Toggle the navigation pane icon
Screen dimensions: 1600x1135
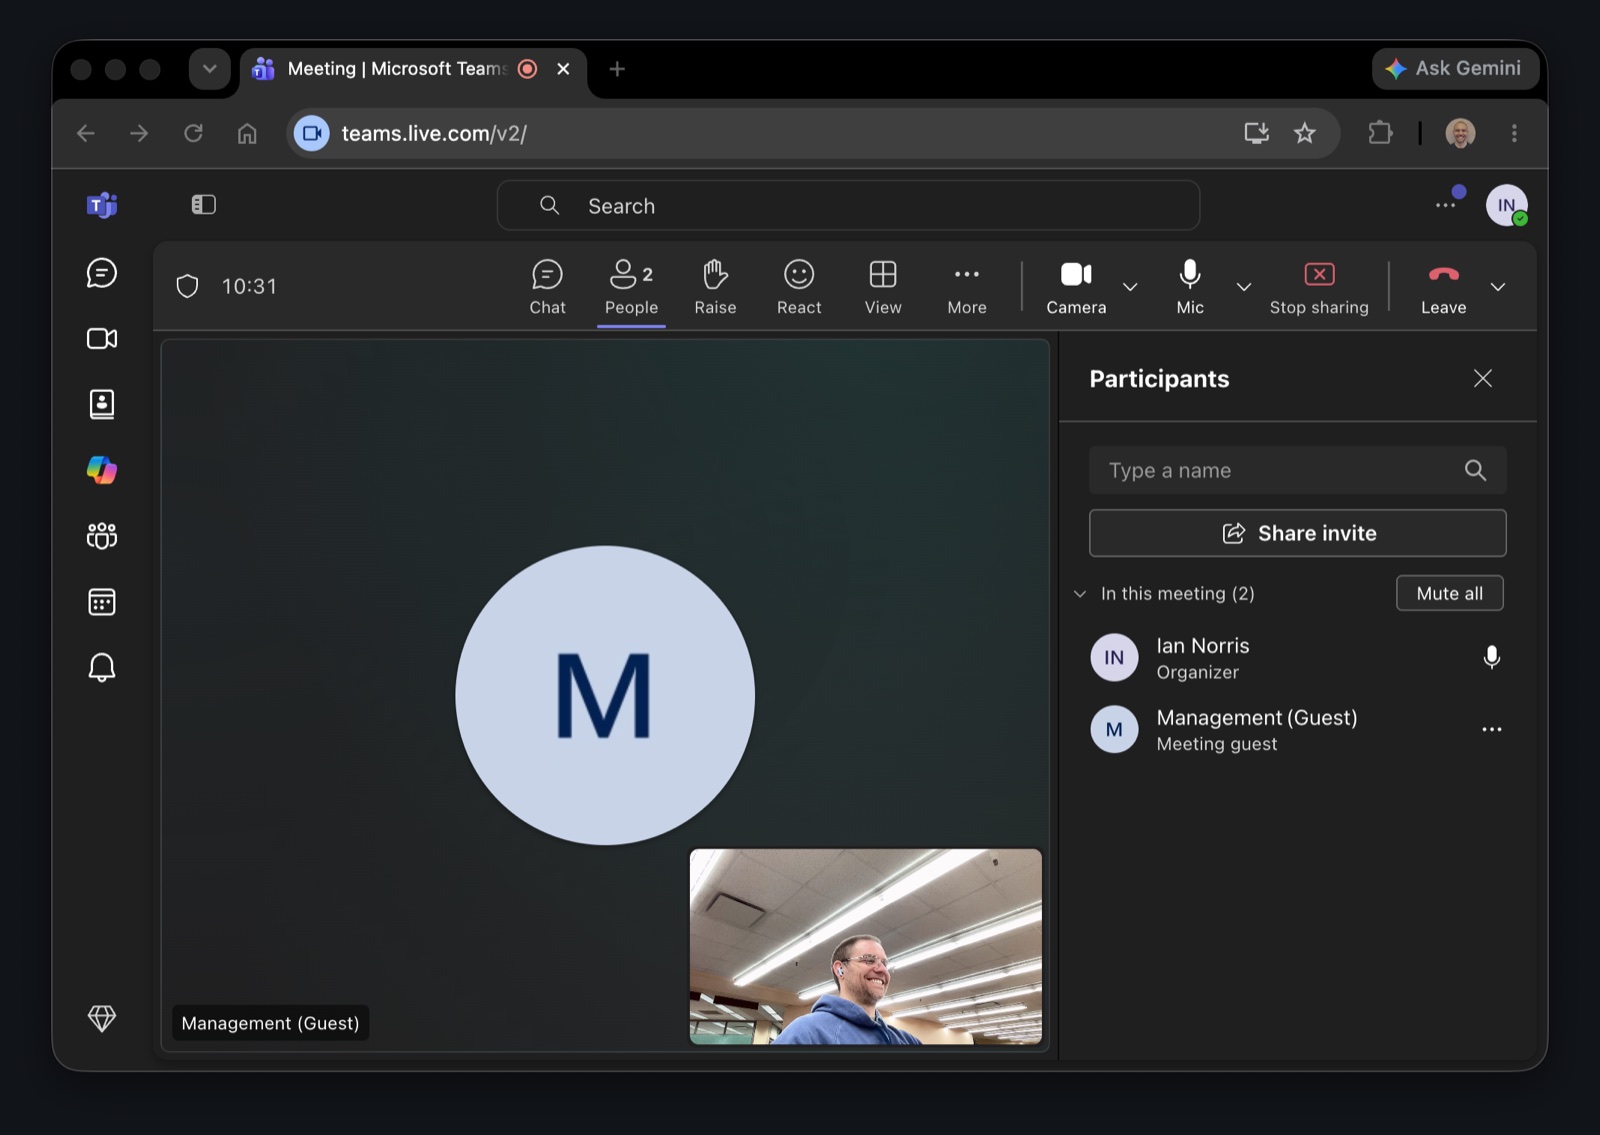pyautogui.click(x=204, y=205)
